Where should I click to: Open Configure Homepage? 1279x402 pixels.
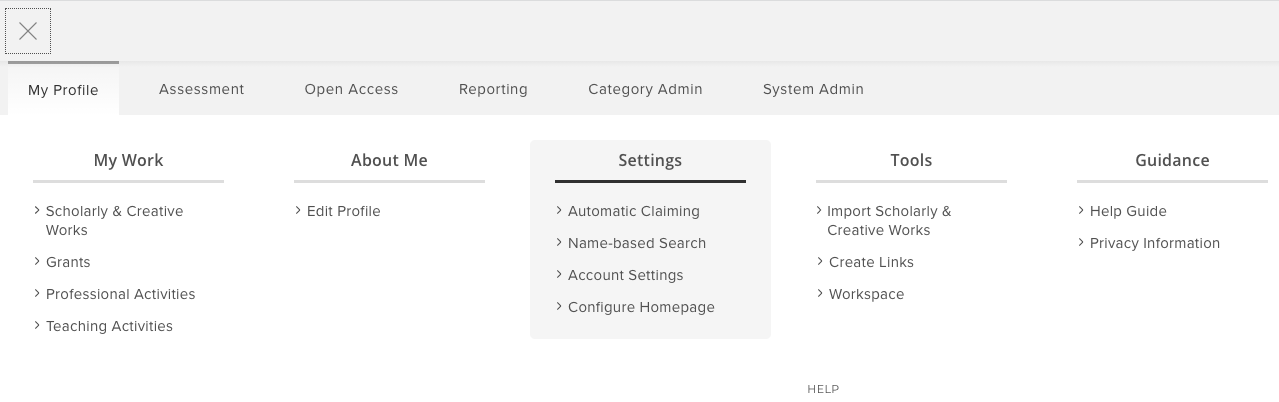pyautogui.click(x=641, y=307)
